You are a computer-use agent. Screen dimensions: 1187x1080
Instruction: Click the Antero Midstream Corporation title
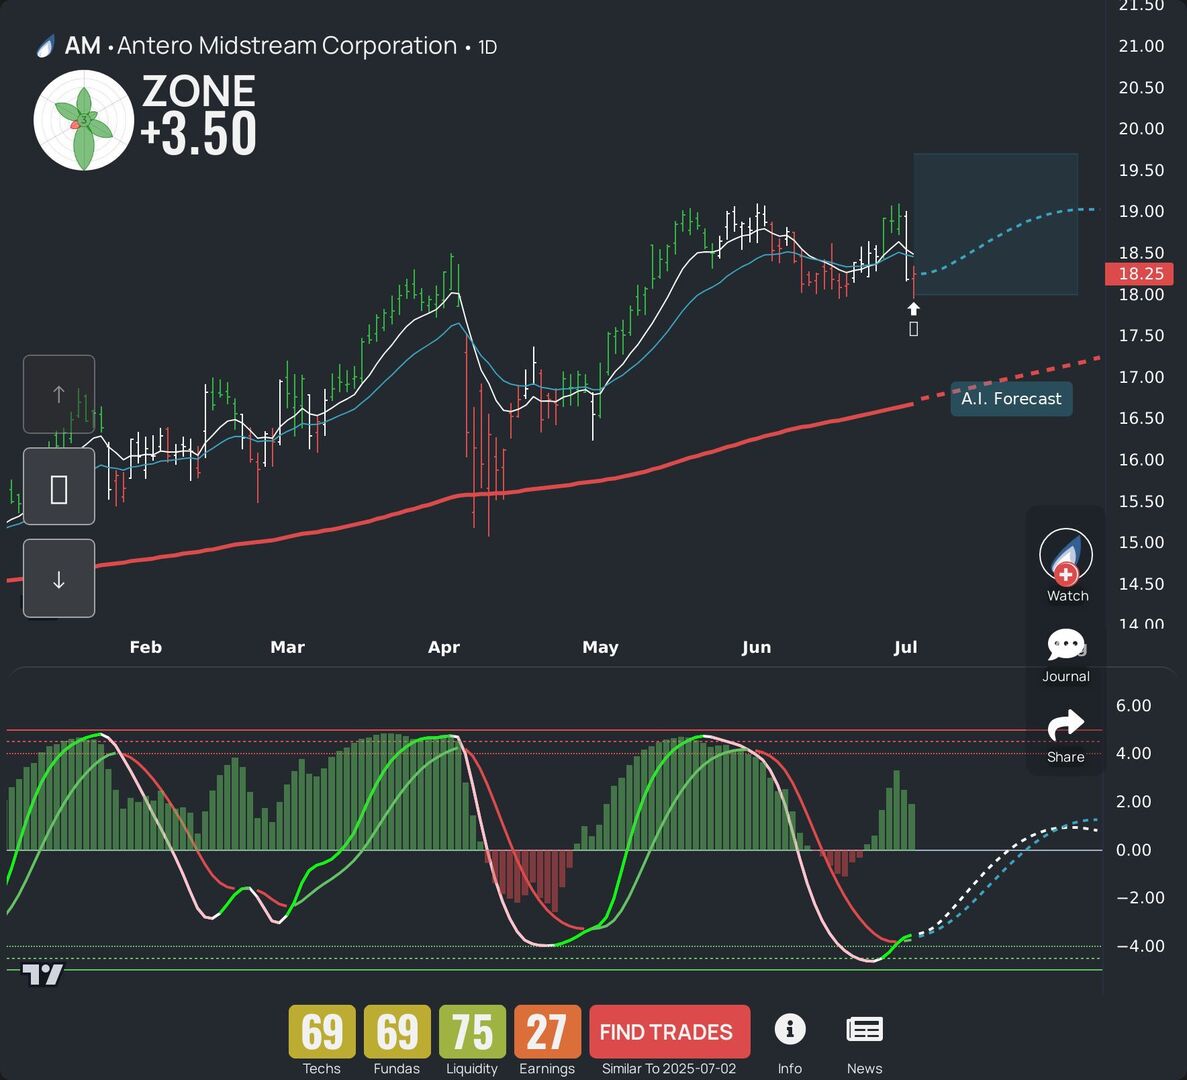[287, 46]
